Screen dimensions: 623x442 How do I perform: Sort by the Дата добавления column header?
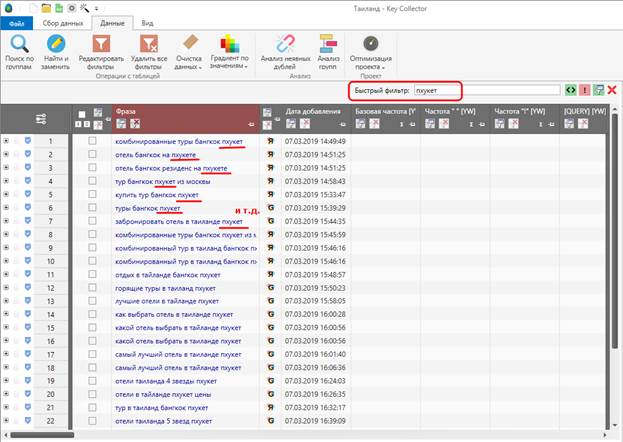coord(313,111)
